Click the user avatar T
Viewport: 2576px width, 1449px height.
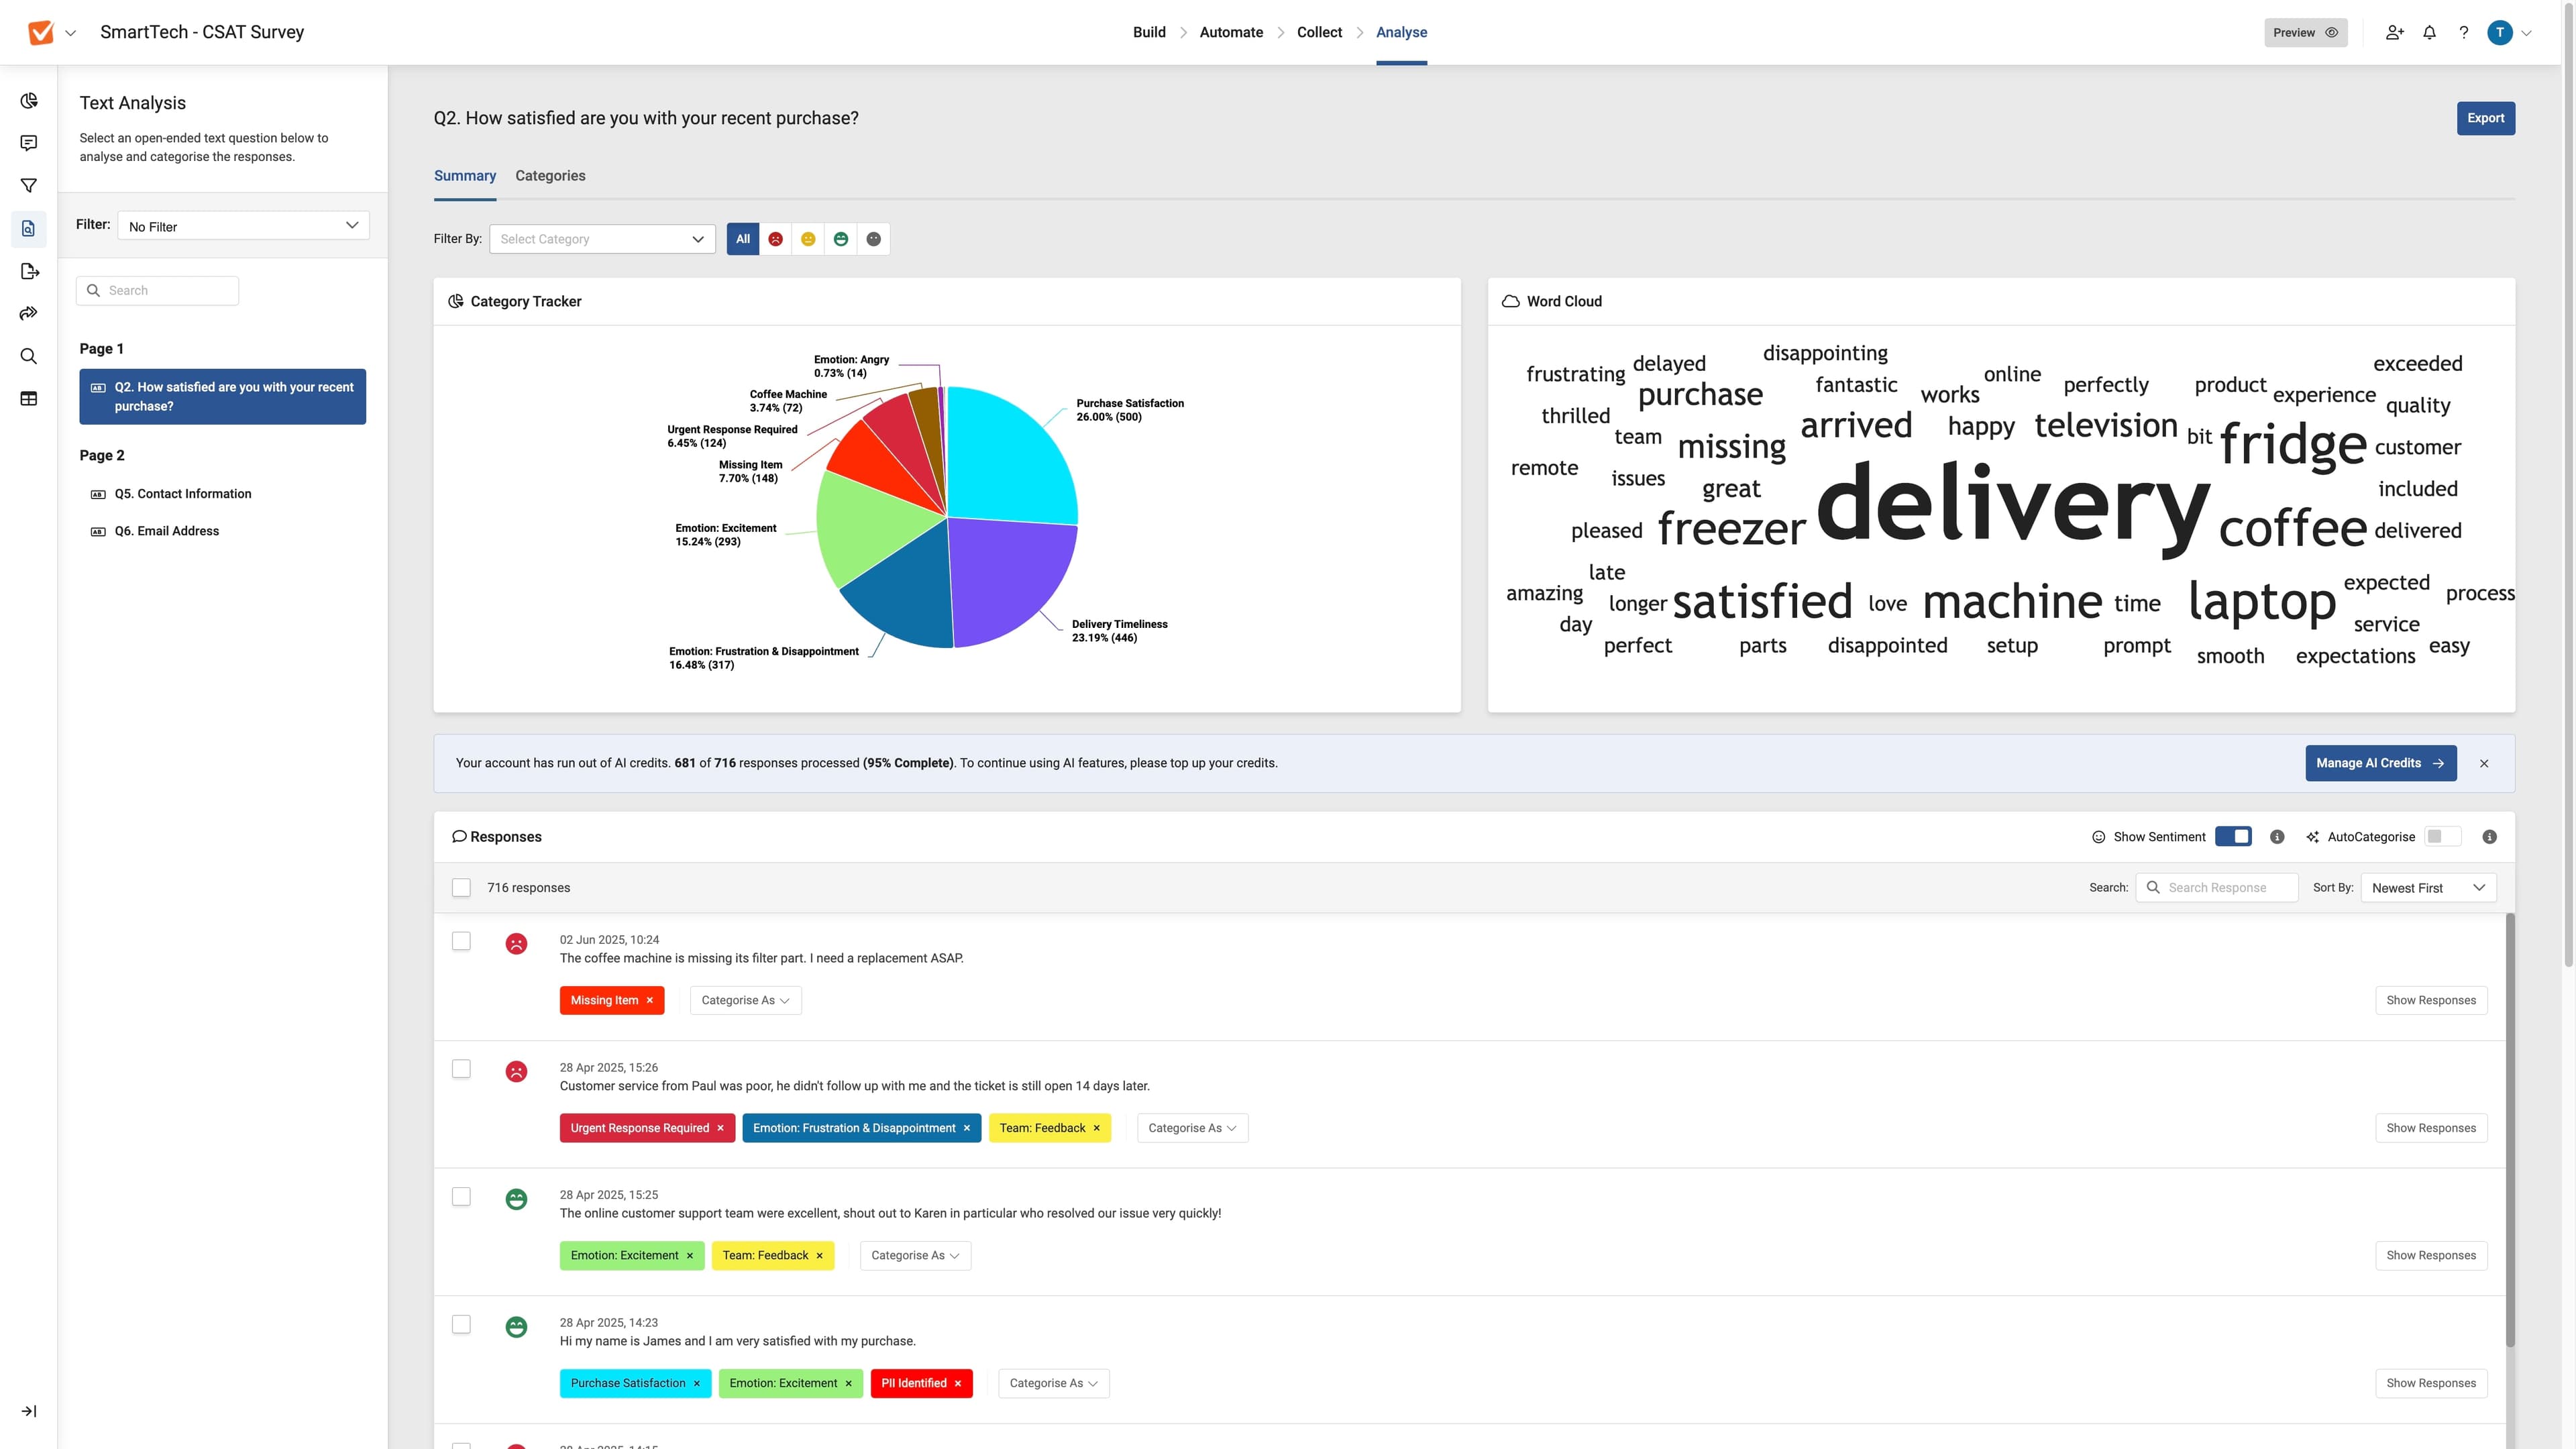[x=2500, y=32]
